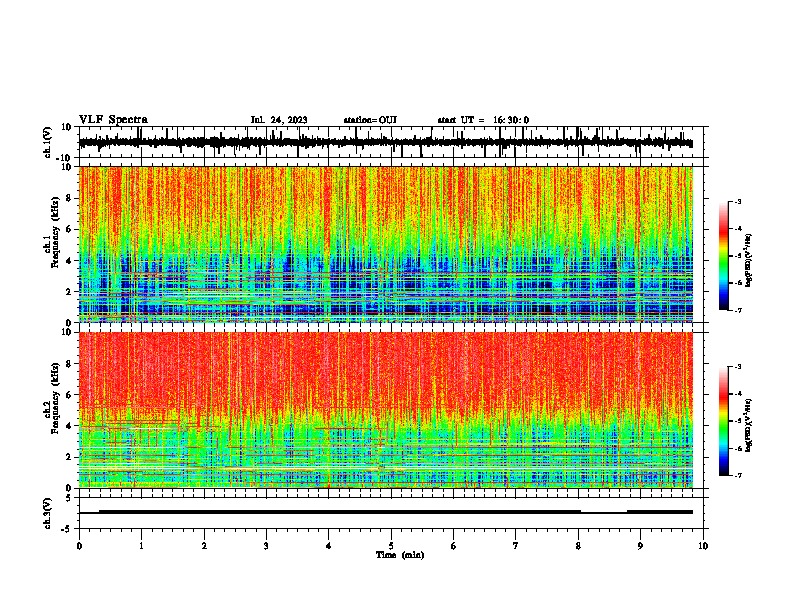Screen dimensions: 792x612
Task: Click the "7" tick on the time axis
Action: point(516,546)
